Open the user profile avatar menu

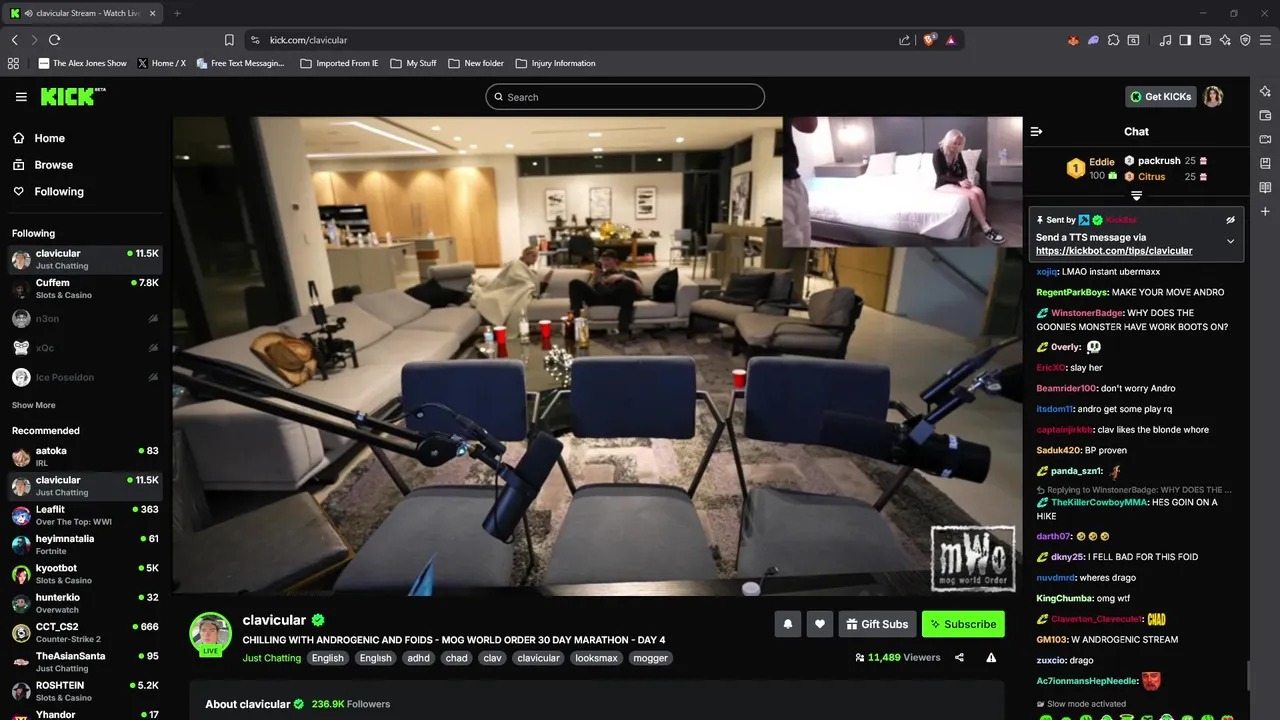pyautogui.click(x=1213, y=96)
